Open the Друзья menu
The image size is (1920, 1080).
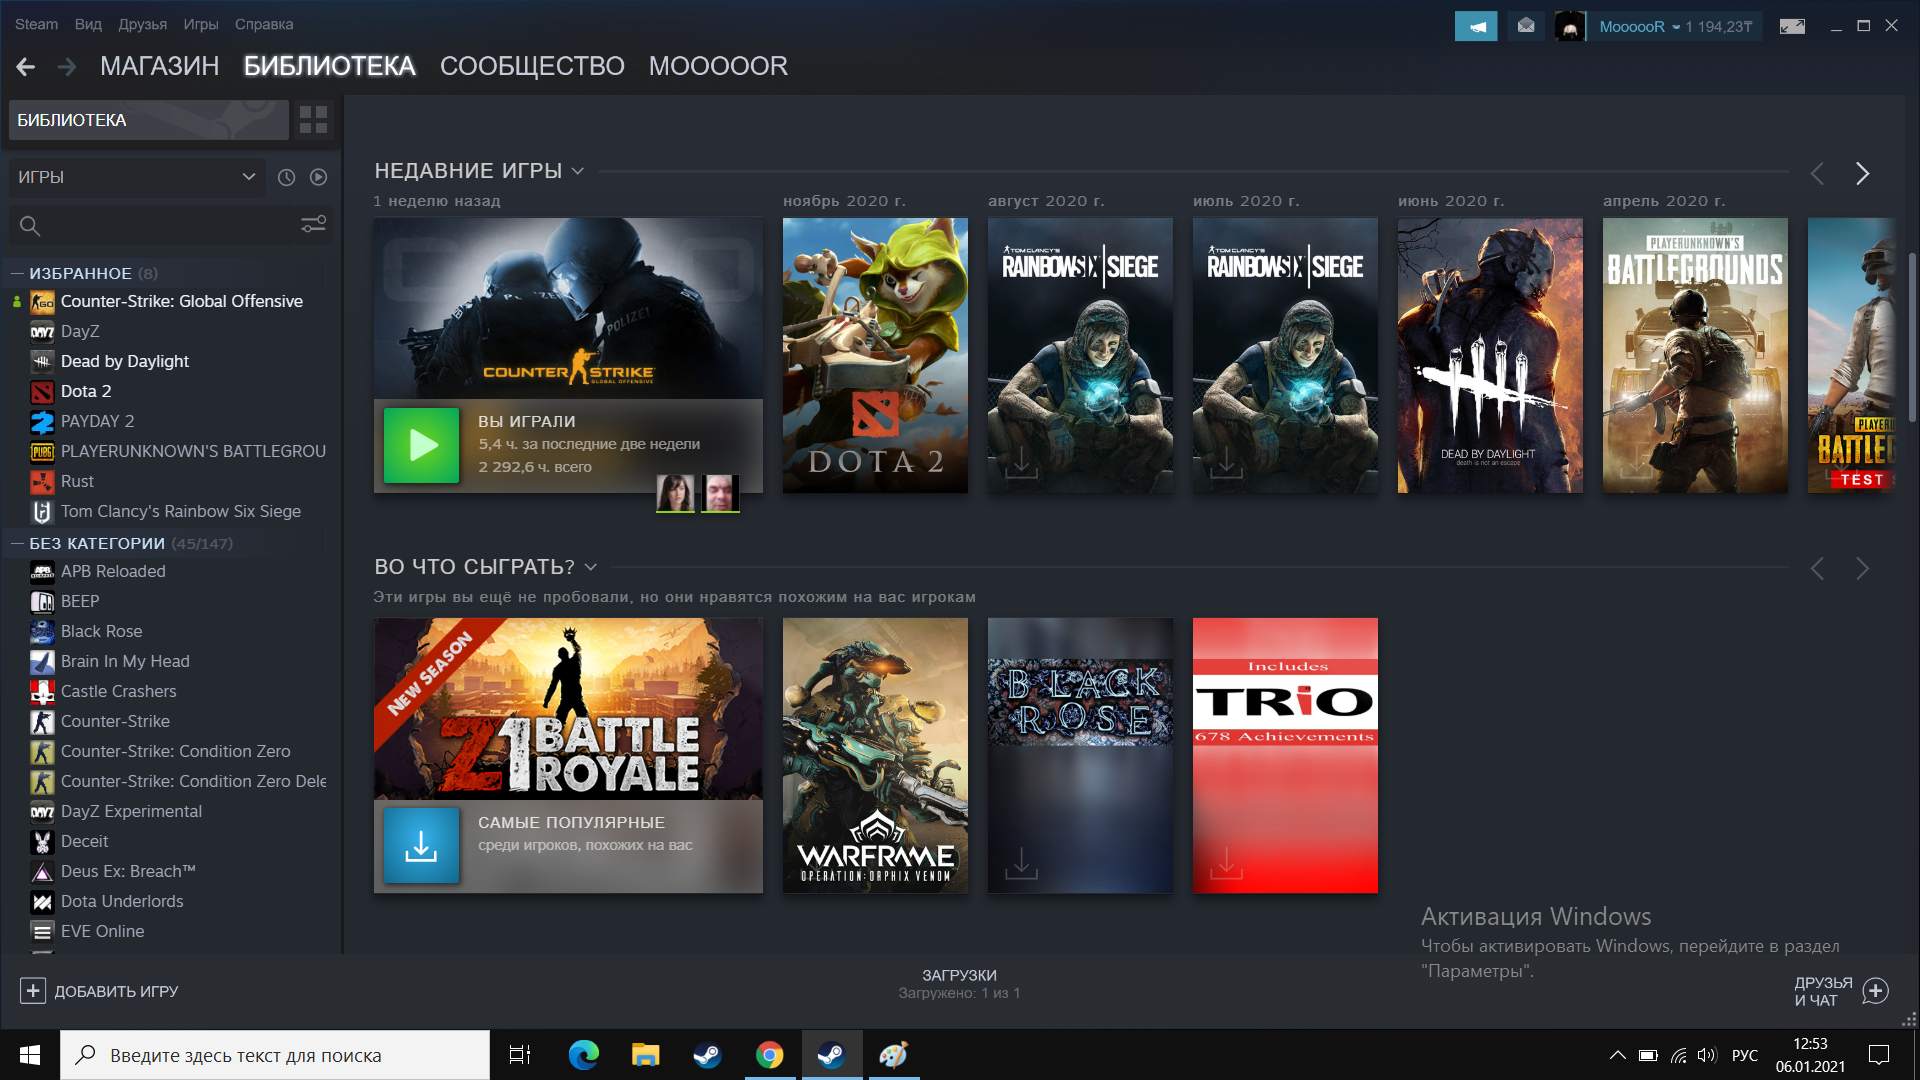coord(143,24)
